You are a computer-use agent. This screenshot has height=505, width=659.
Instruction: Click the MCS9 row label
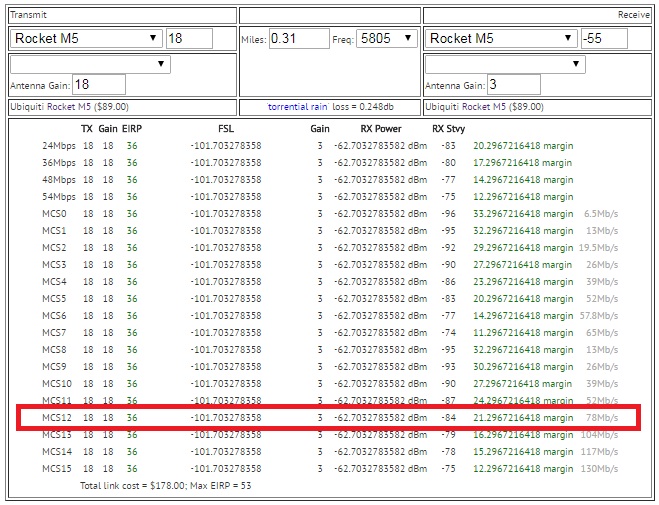point(54,367)
